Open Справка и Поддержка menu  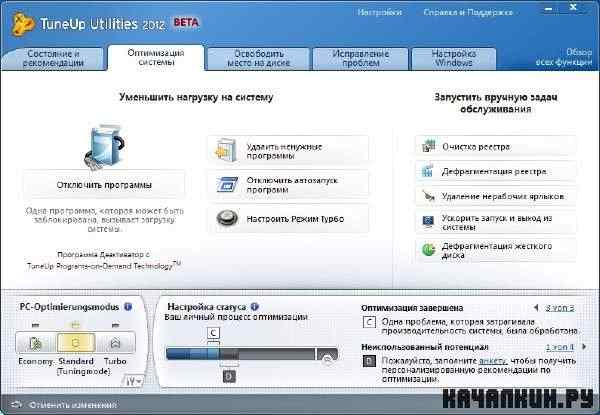(x=468, y=12)
